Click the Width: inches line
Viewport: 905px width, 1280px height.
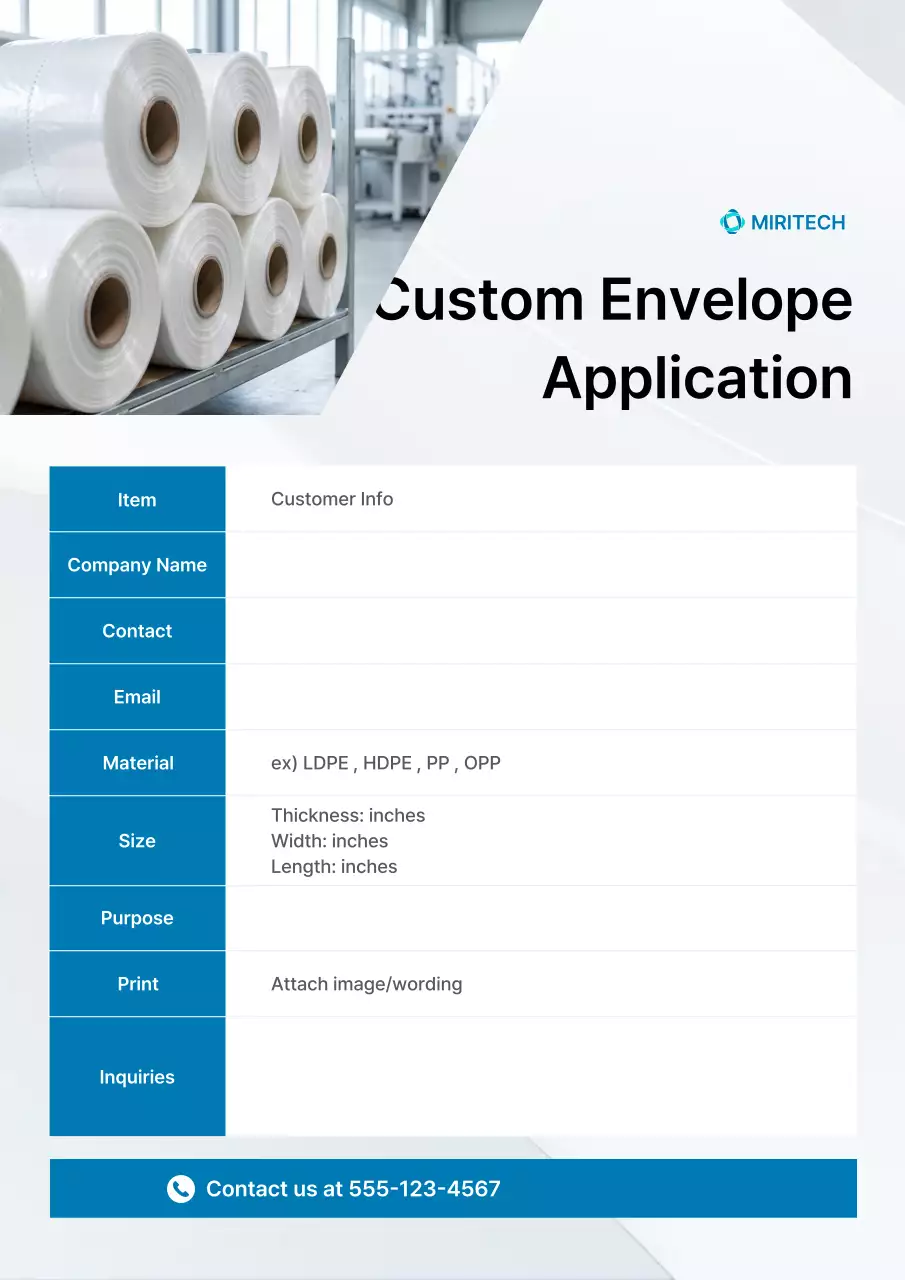pos(329,841)
